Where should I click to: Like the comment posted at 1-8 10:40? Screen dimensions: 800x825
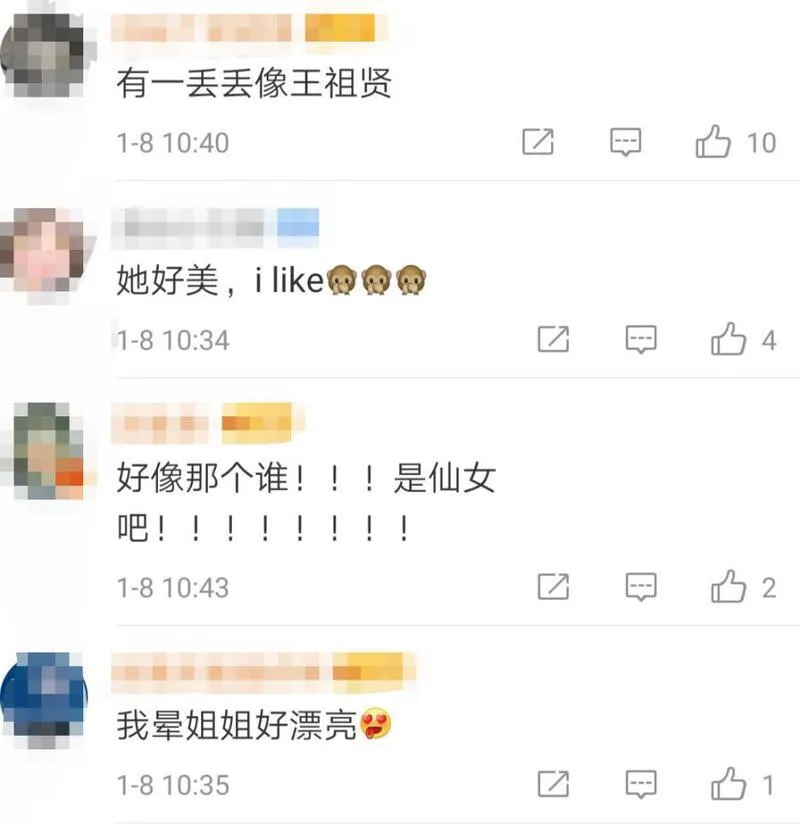(x=713, y=142)
